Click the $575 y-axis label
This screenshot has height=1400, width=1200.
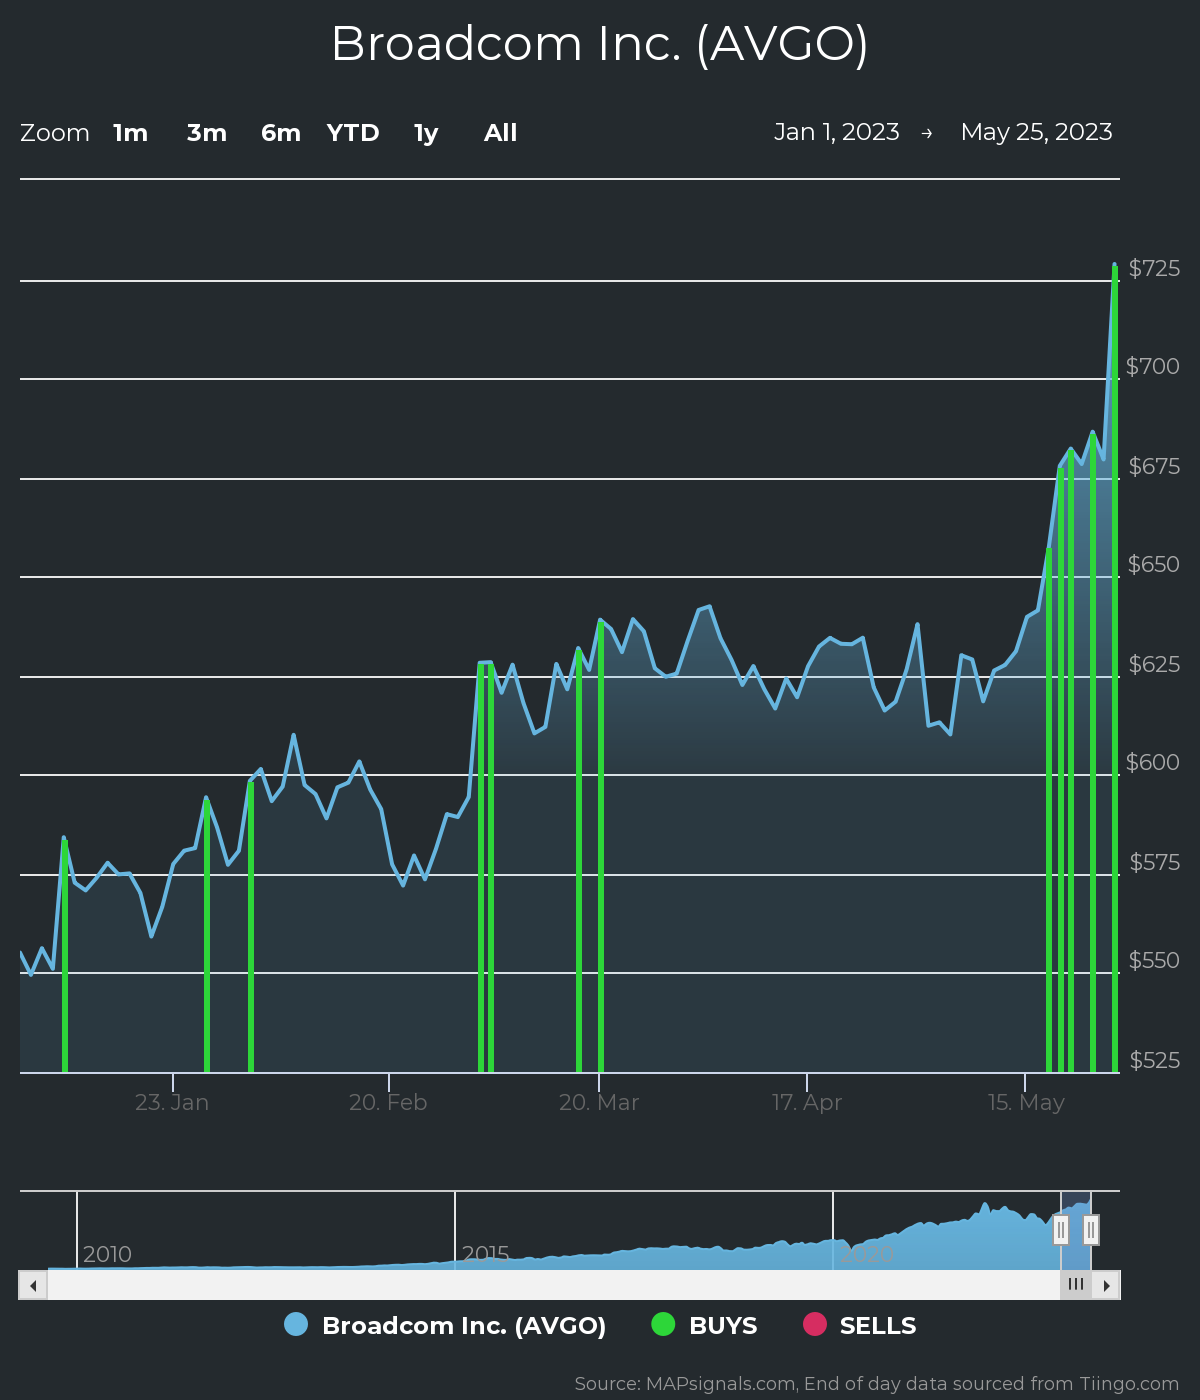pyautogui.click(x=1154, y=862)
